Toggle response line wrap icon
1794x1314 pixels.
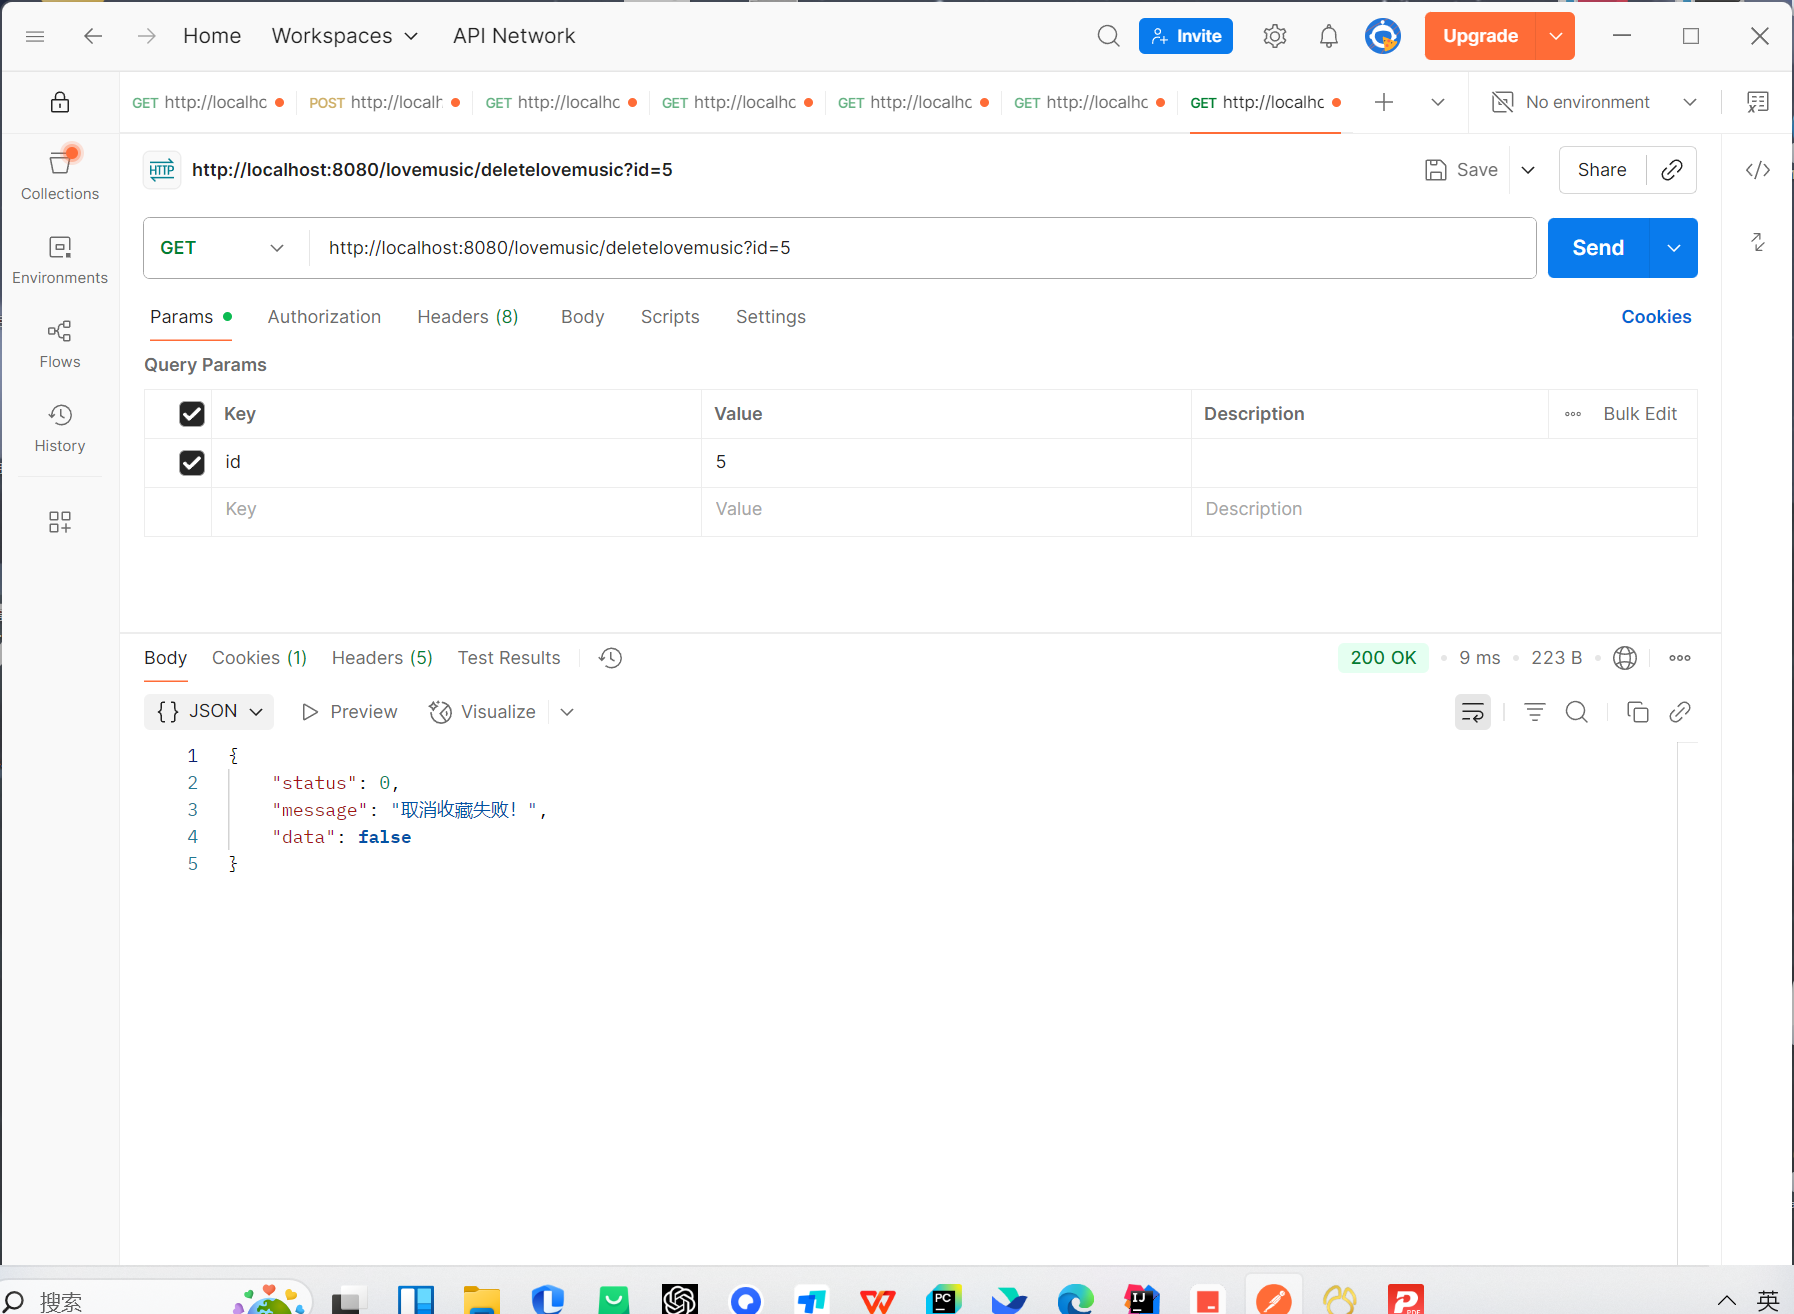(1473, 712)
